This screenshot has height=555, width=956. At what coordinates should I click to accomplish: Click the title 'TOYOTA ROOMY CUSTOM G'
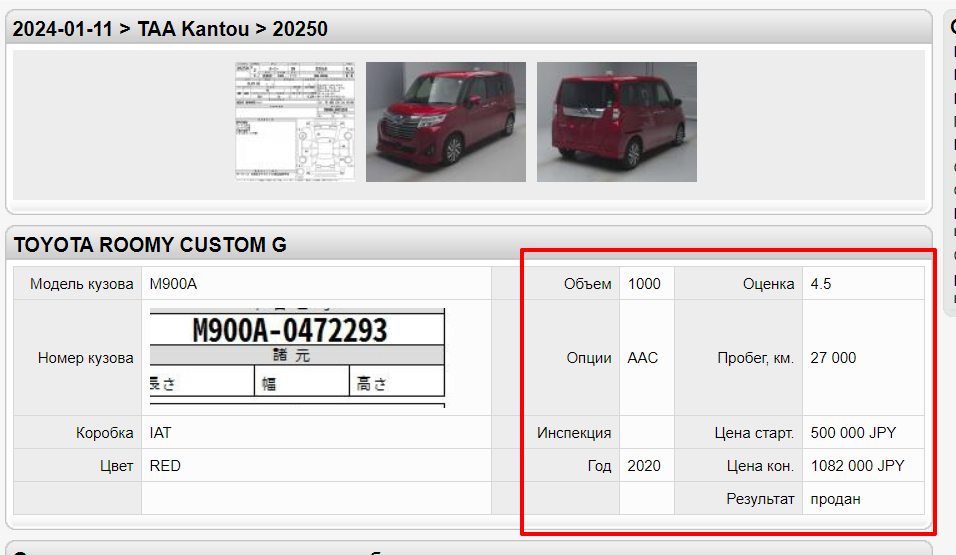coord(150,245)
